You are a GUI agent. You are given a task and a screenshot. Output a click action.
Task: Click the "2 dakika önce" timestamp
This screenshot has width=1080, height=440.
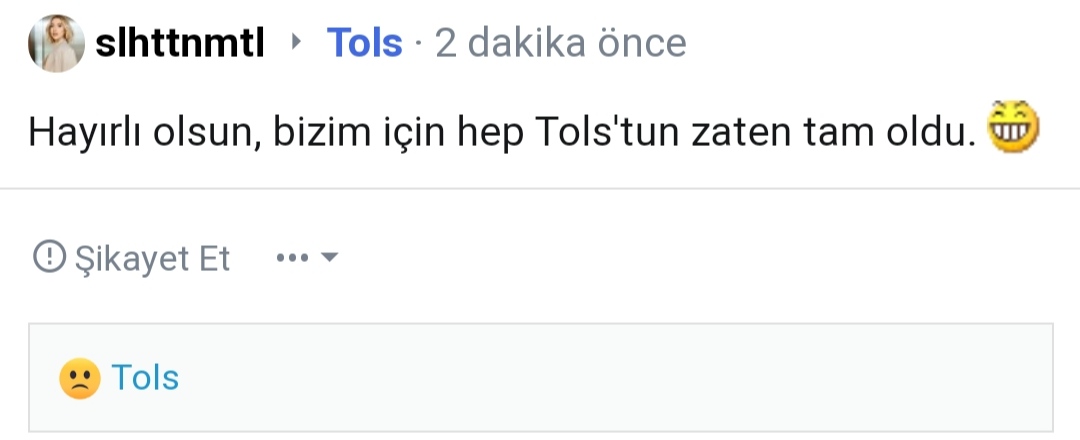(x=560, y=44)
